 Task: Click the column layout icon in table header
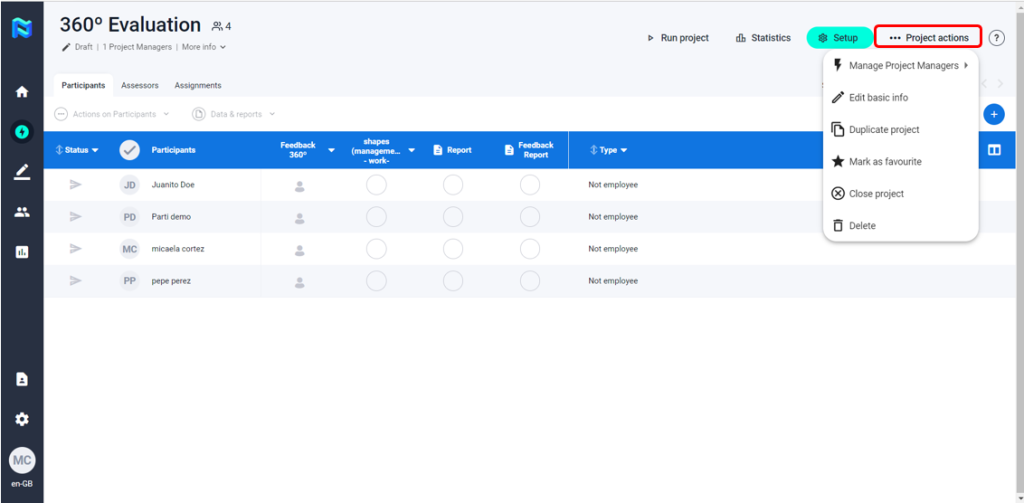994,150
